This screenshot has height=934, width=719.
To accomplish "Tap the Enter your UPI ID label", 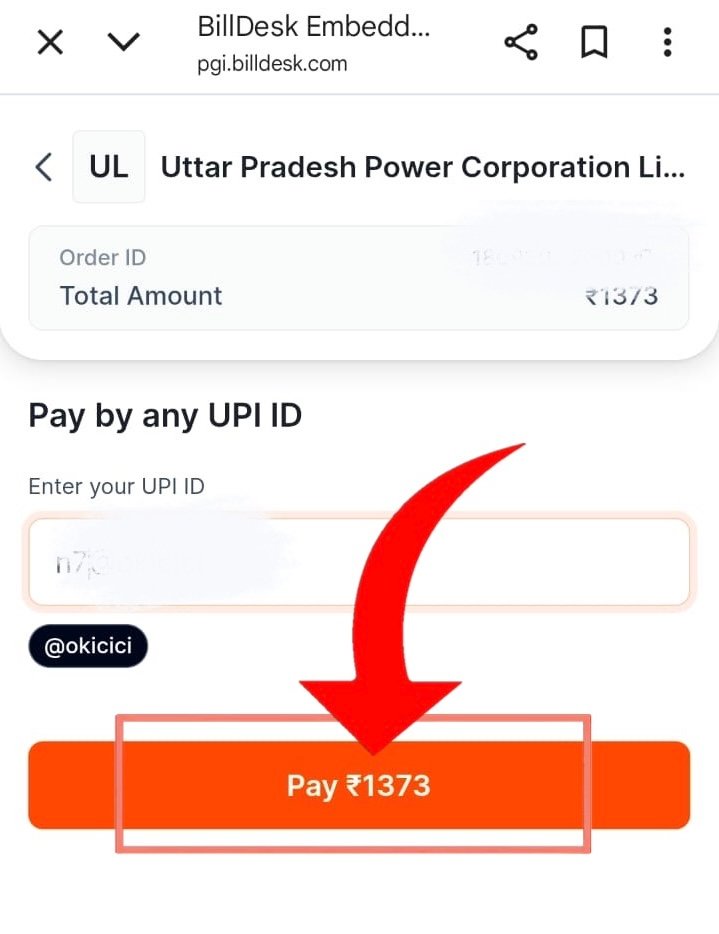I will point(116,487).
